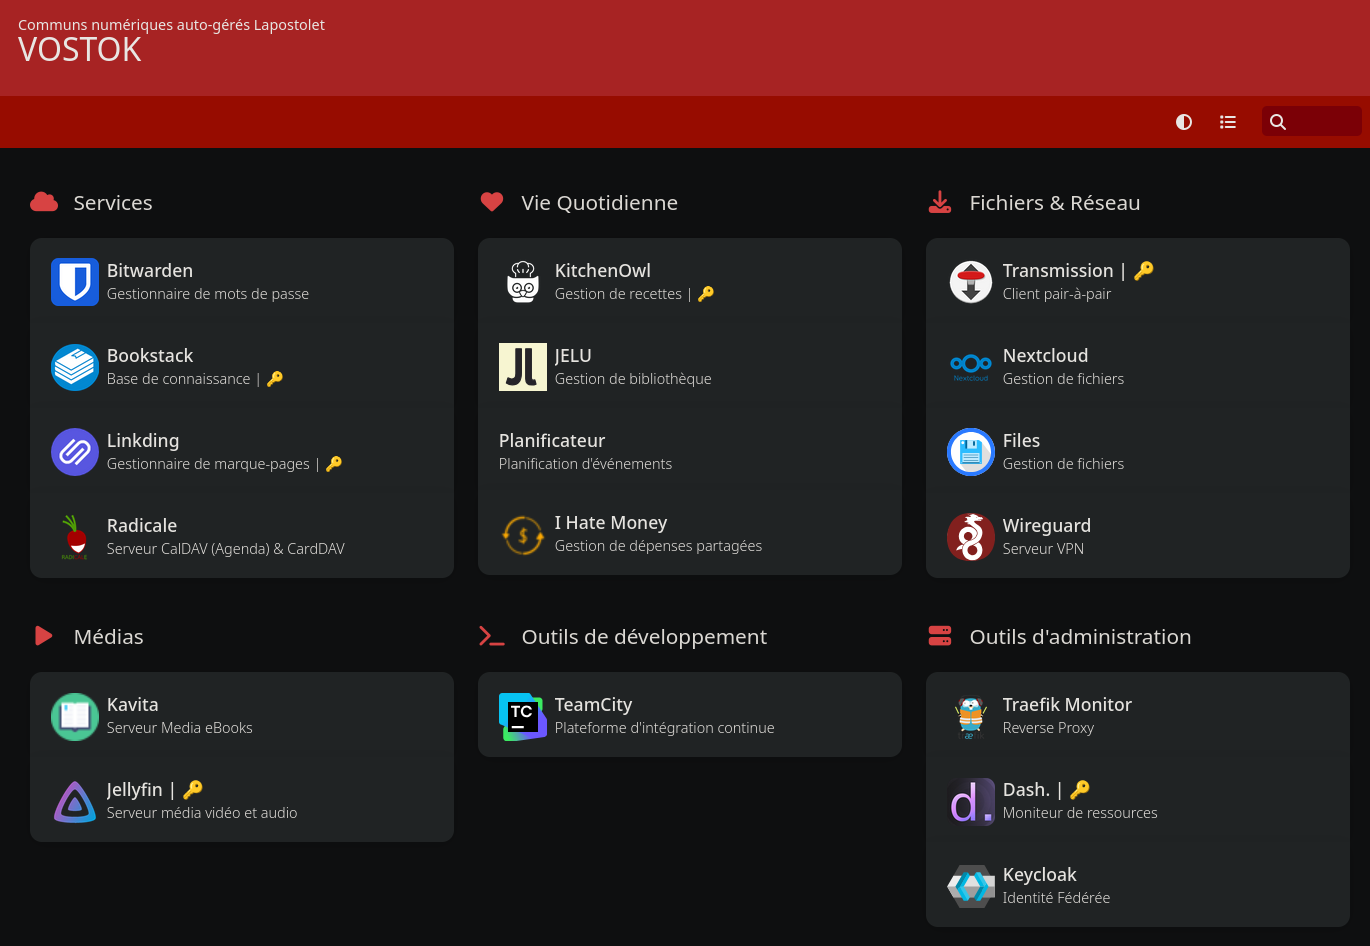Image resolution: width=1370 pixels, height=946 pixels.
Task: Click 'Client pair-à-pair' subtitle
Action: click(1057, 294)
